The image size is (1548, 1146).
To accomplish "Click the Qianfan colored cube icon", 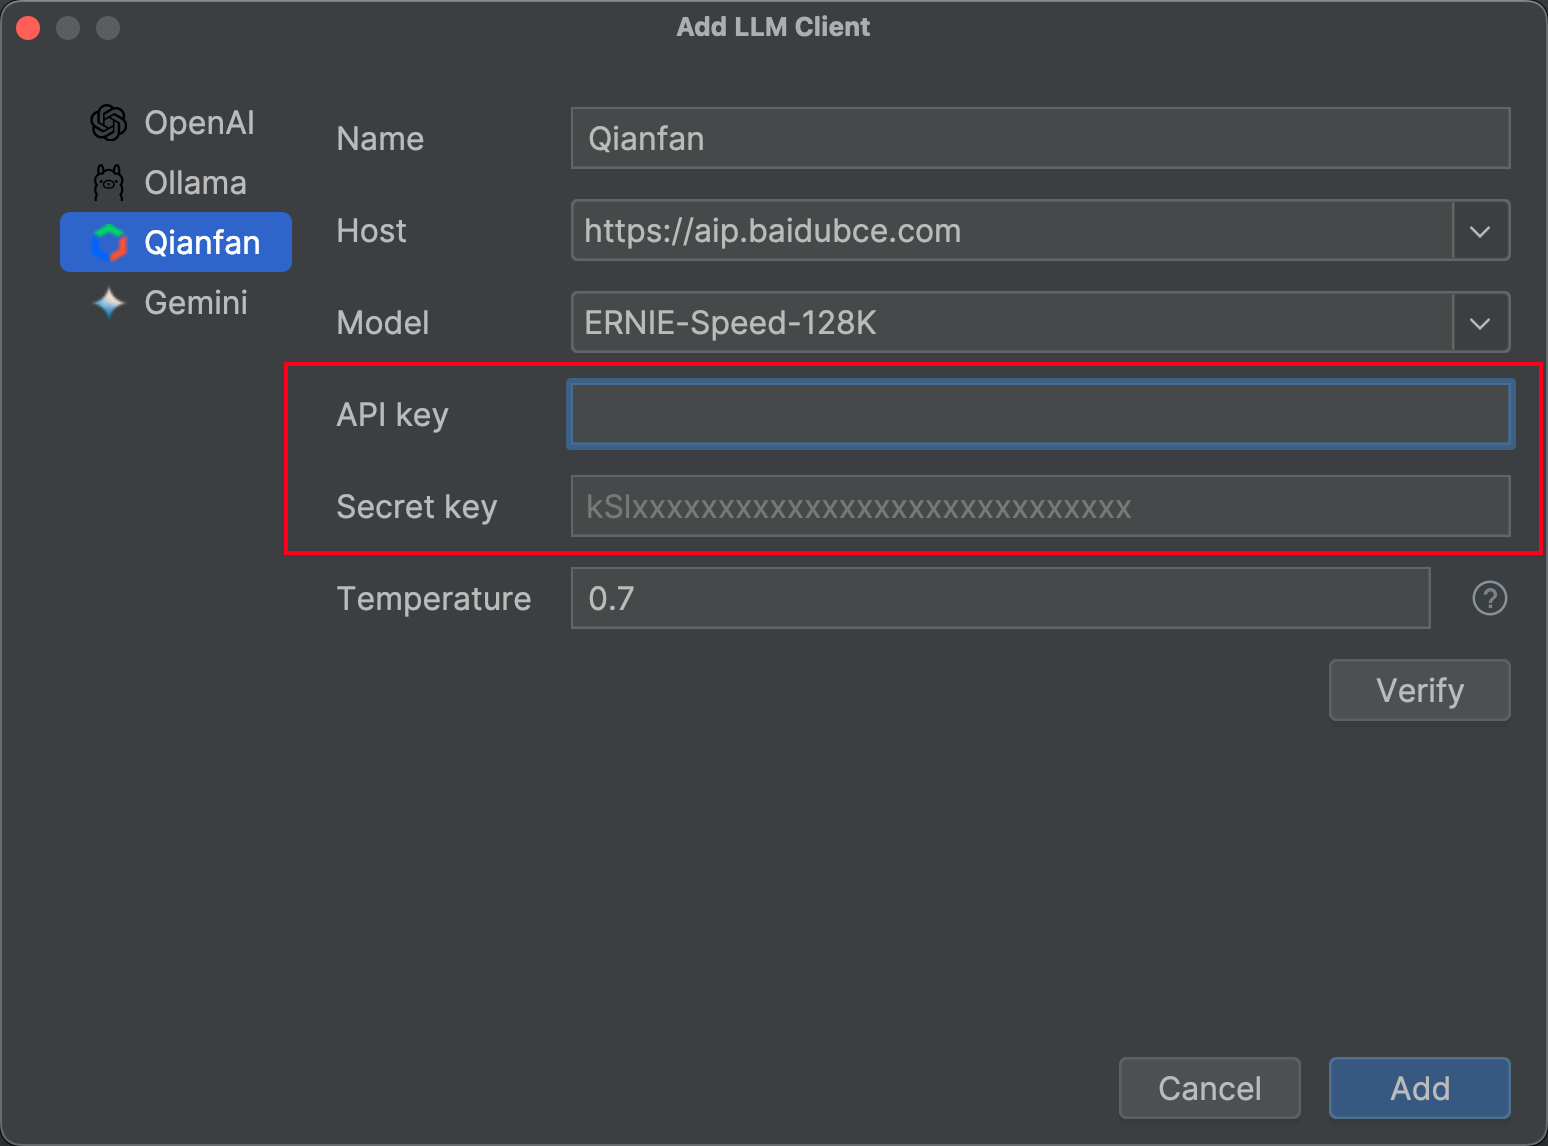I will (x=109, y=243).
